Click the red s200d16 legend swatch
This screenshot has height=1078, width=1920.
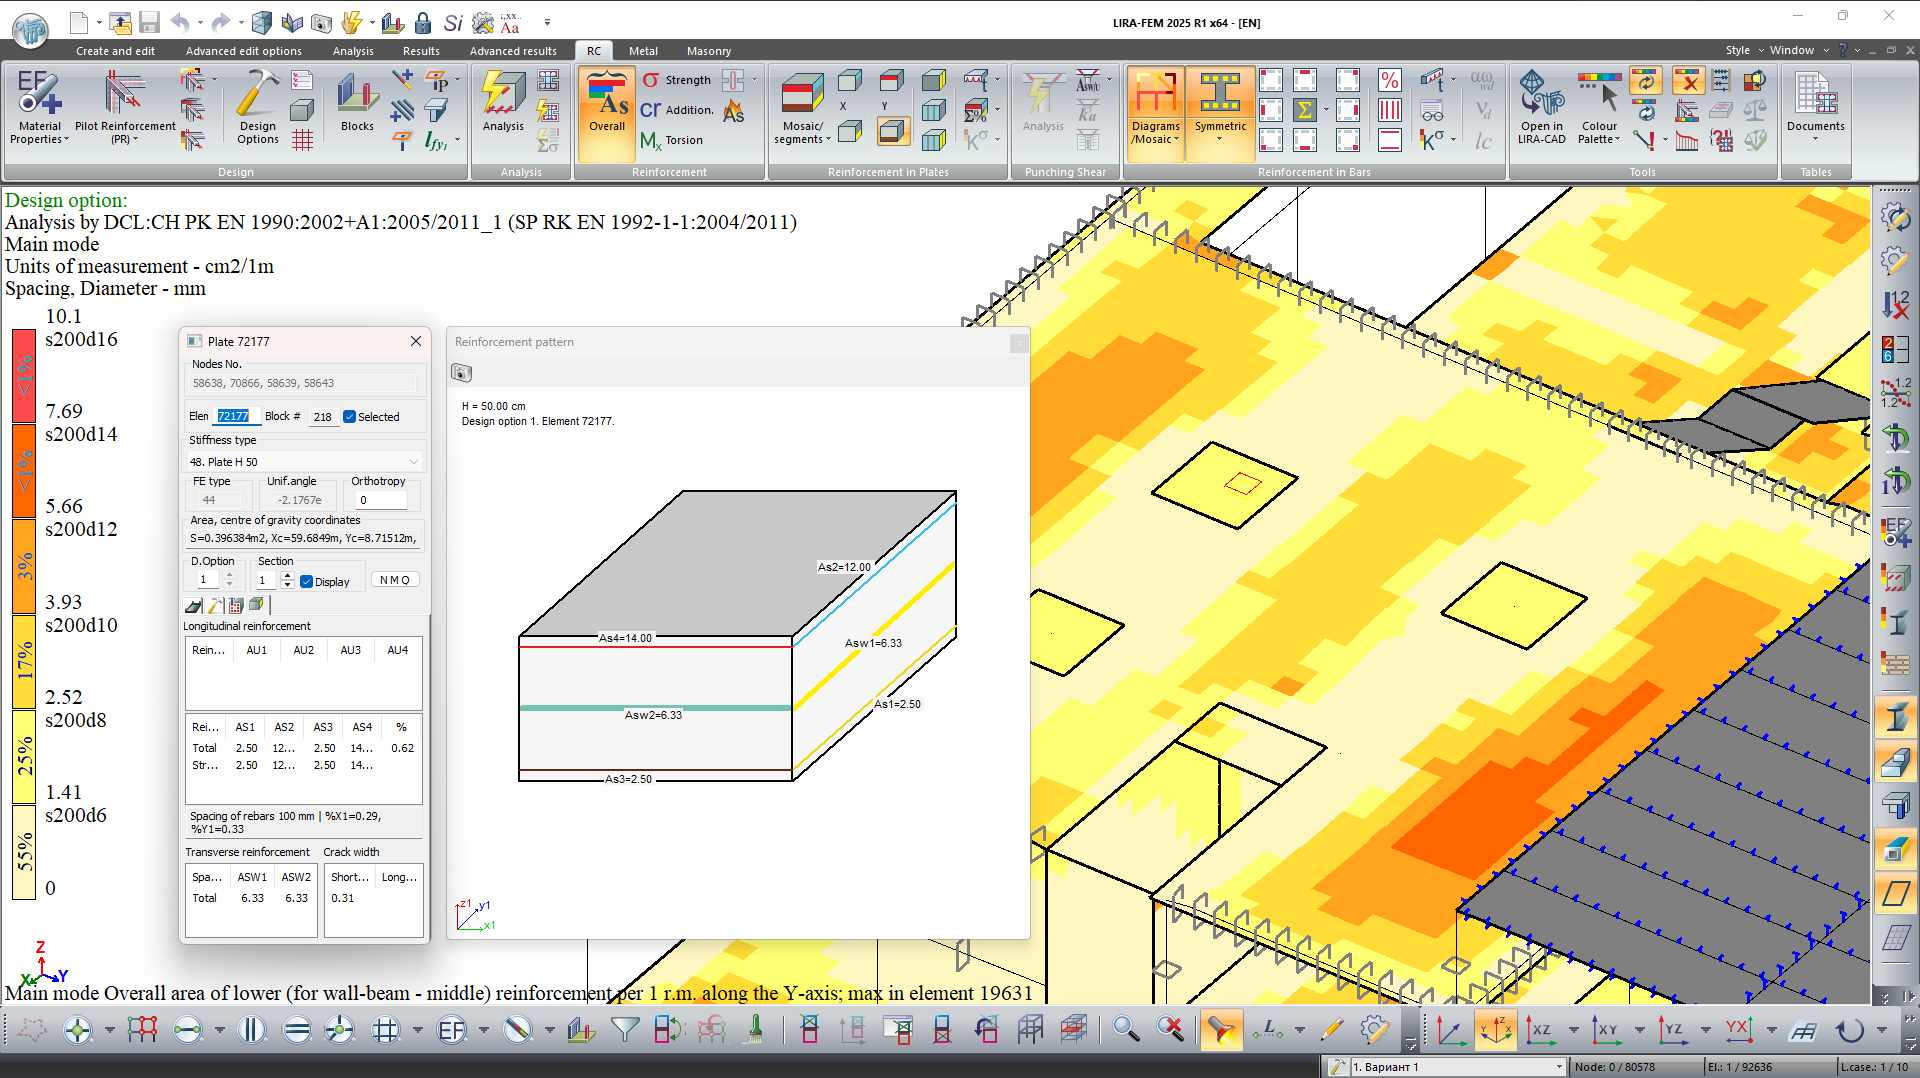[24, 375]
